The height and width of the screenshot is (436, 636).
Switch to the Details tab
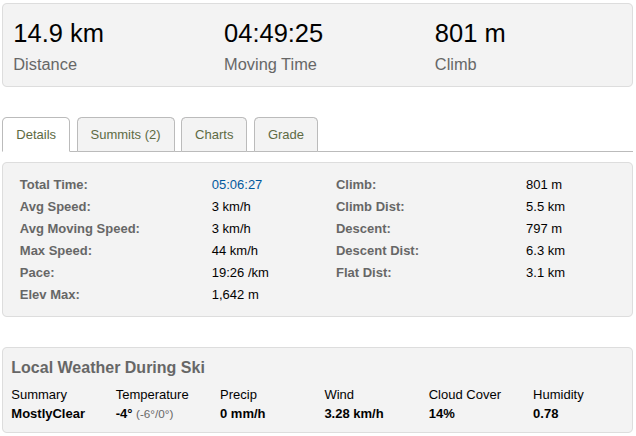(36, 135)
